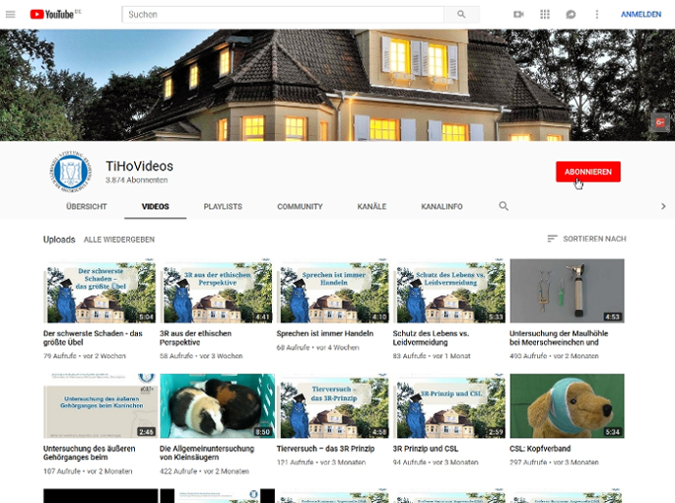Open the hamburger guide menu
This screenshot has height=503, width=675.
point(11,15)
